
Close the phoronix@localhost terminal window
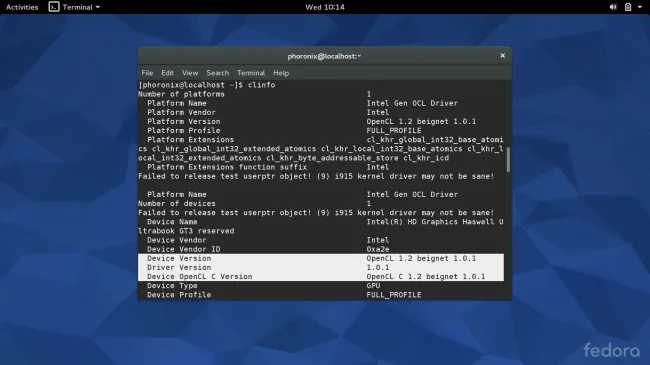[502, 56]
